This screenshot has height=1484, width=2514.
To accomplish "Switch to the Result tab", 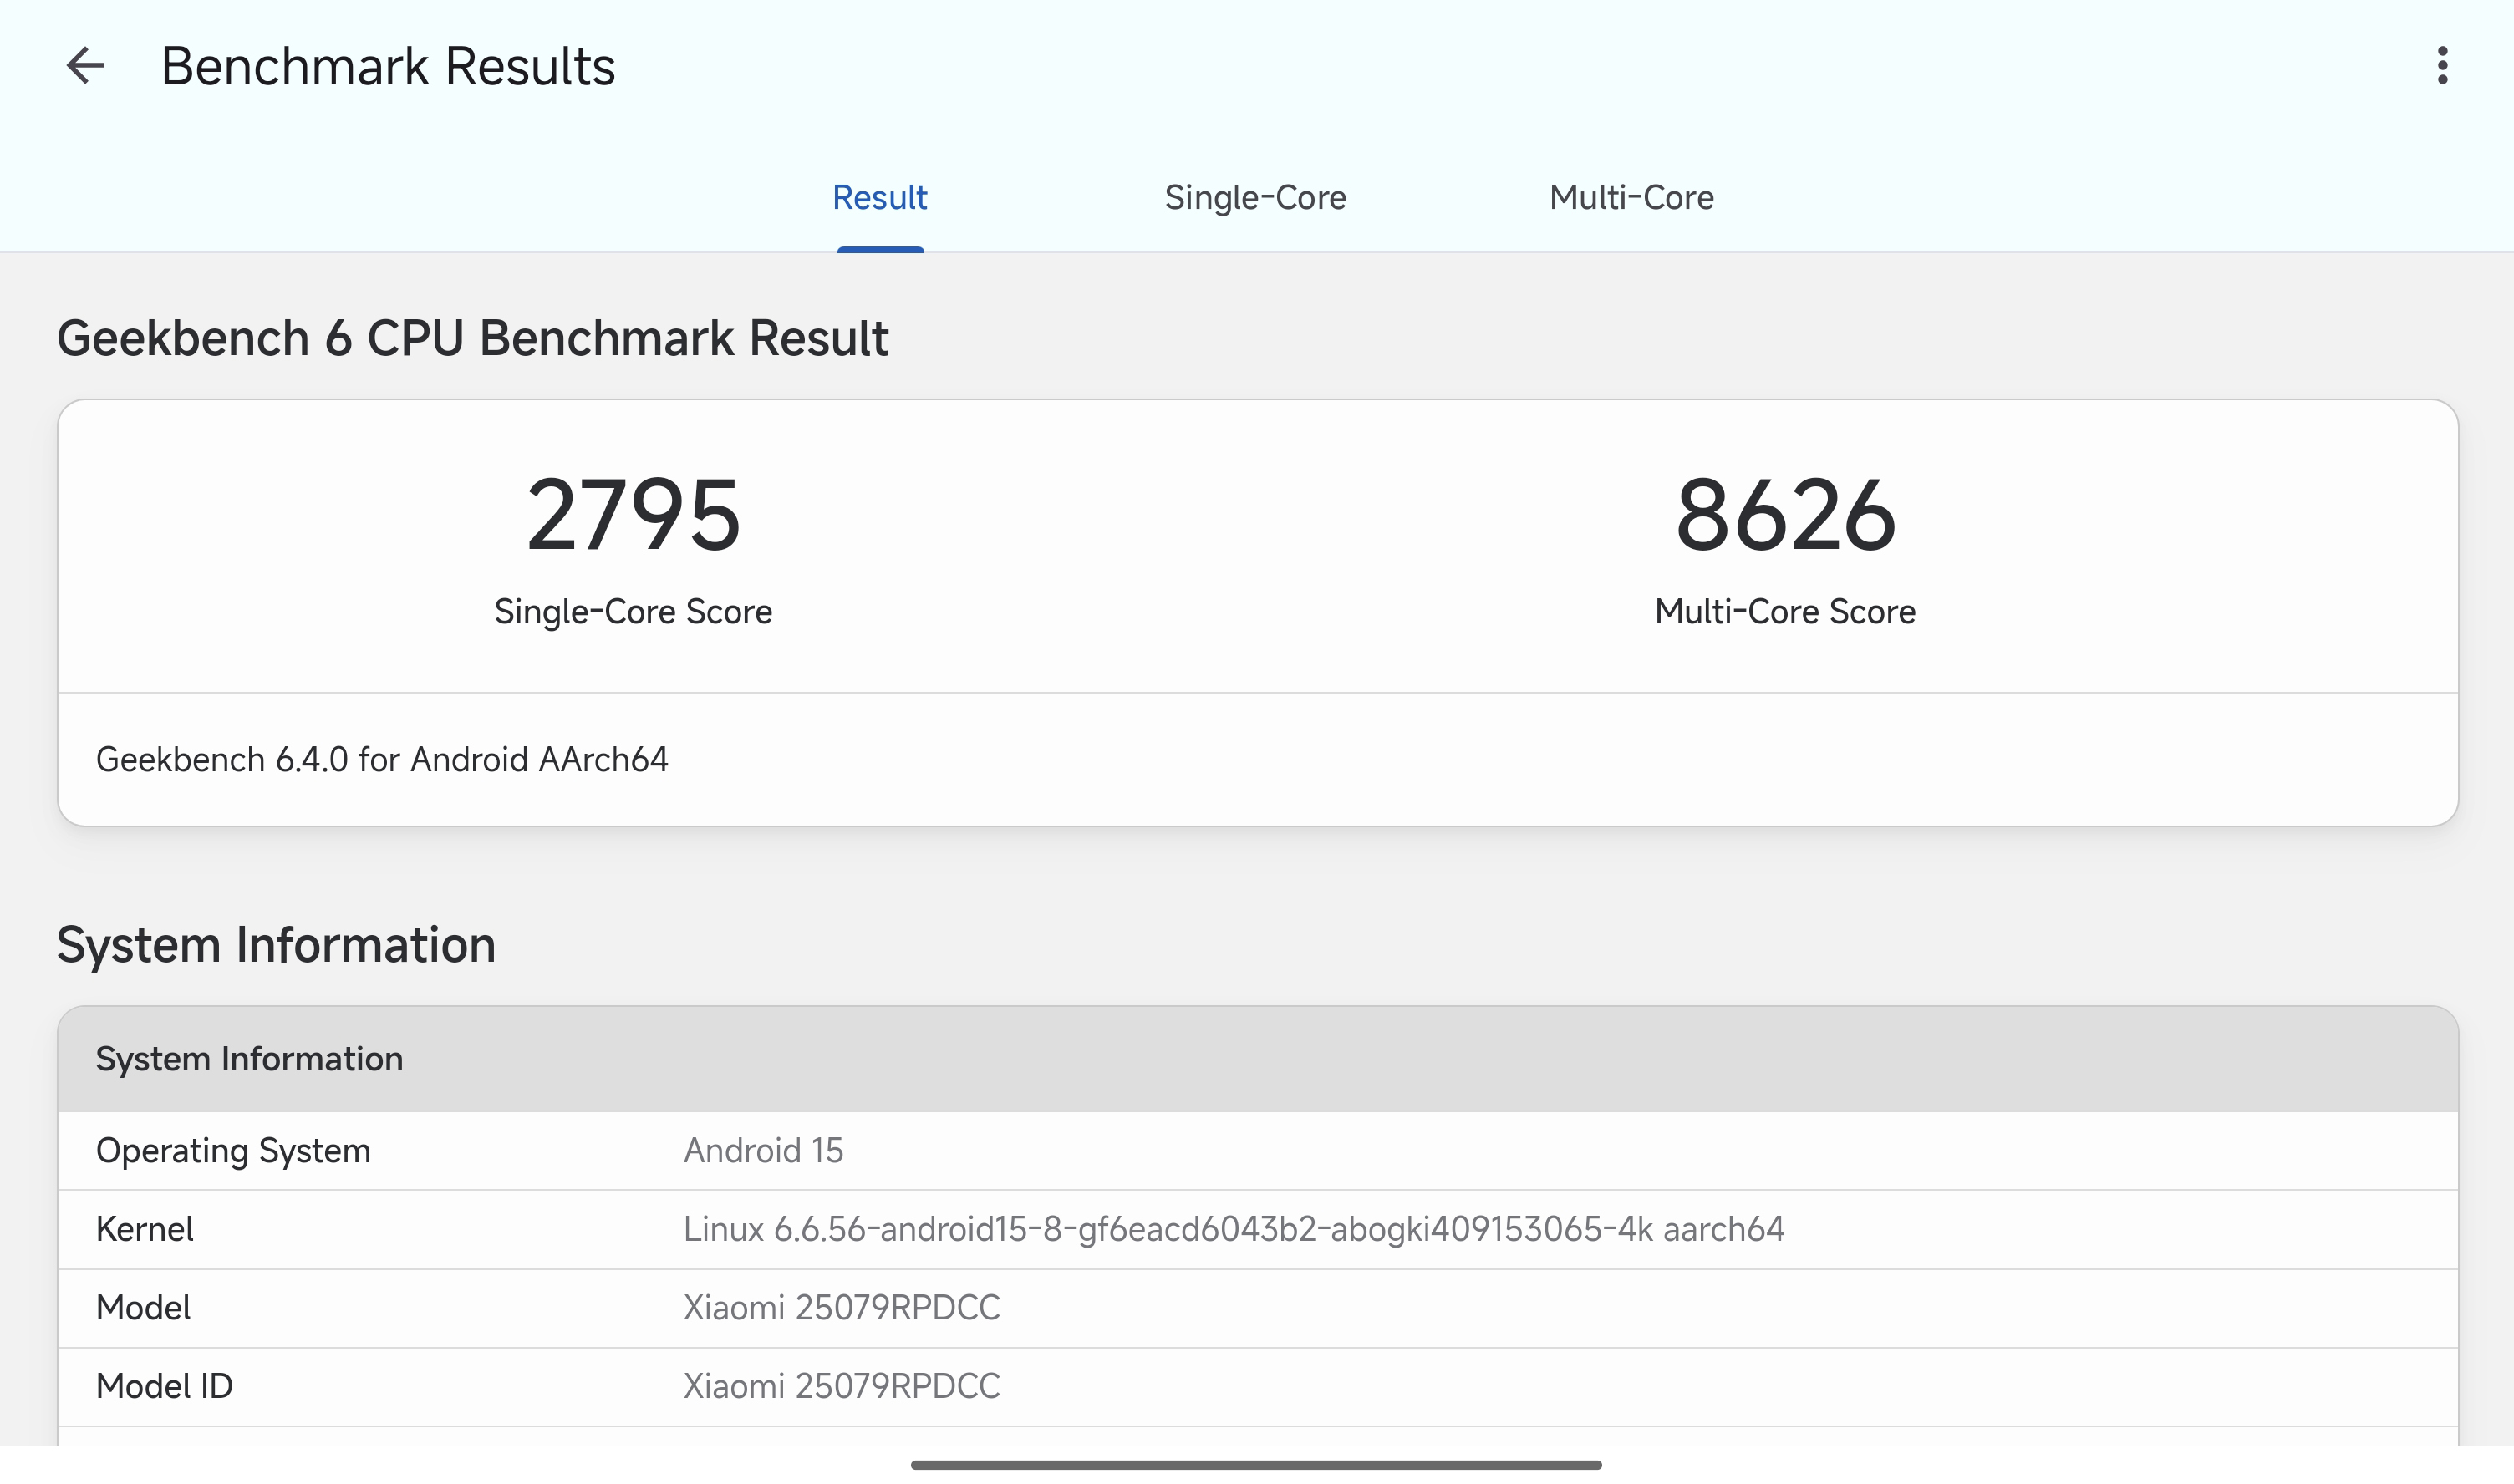I will tap(880, 197).
